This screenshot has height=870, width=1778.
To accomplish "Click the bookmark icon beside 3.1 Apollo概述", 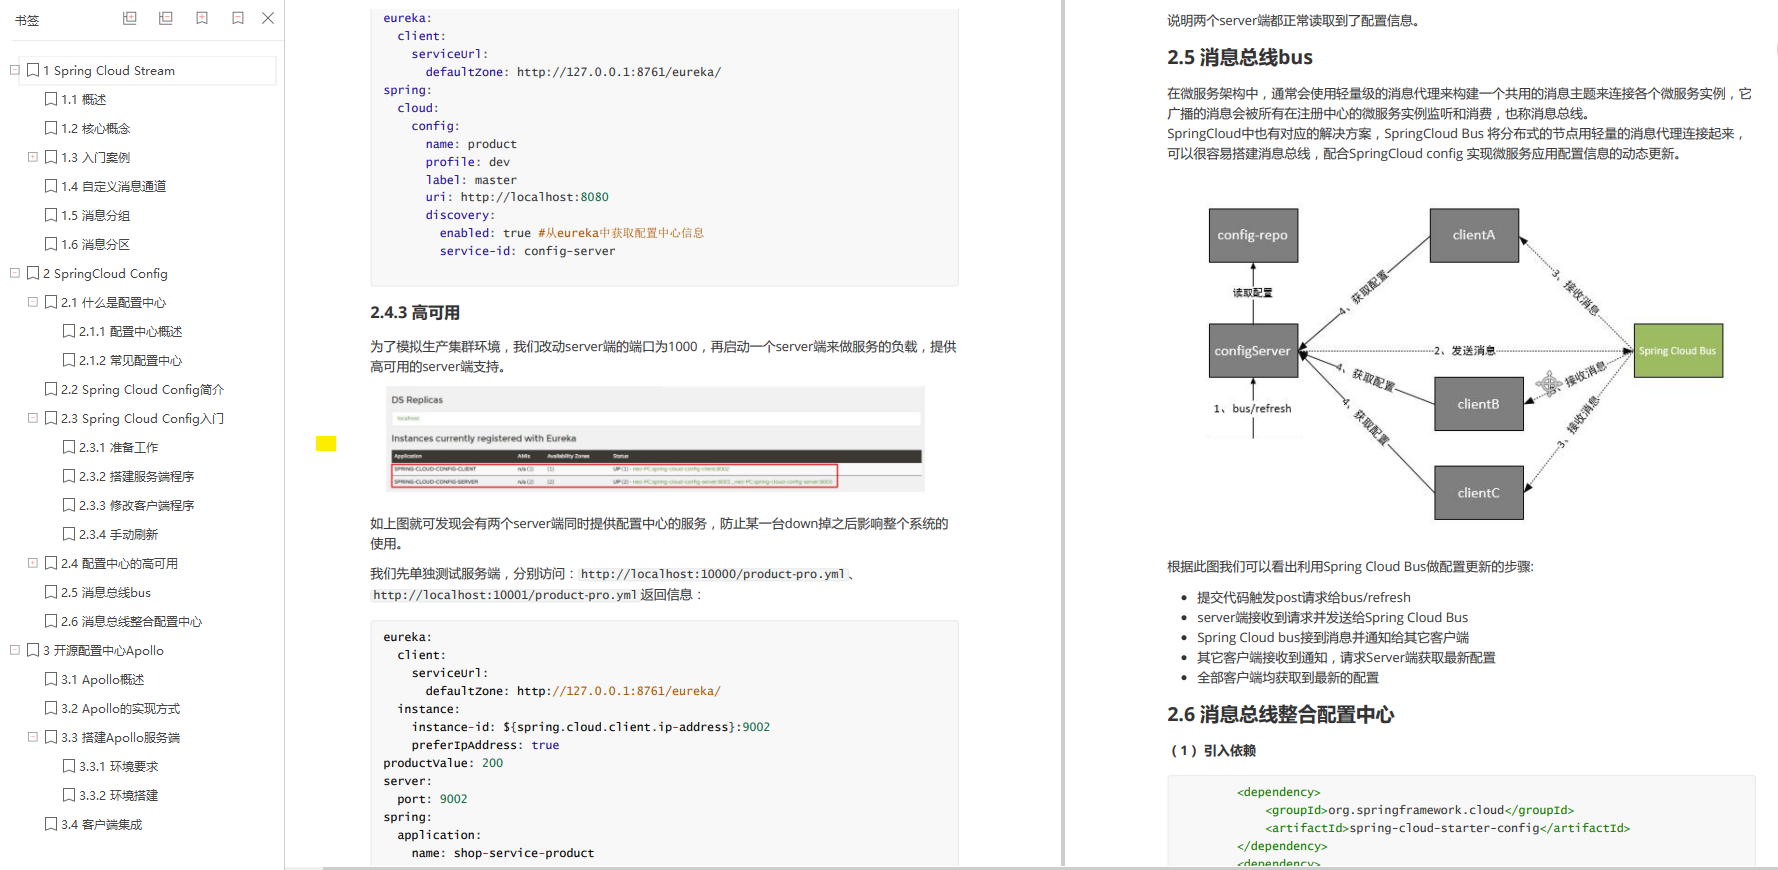I will point(51,679).
